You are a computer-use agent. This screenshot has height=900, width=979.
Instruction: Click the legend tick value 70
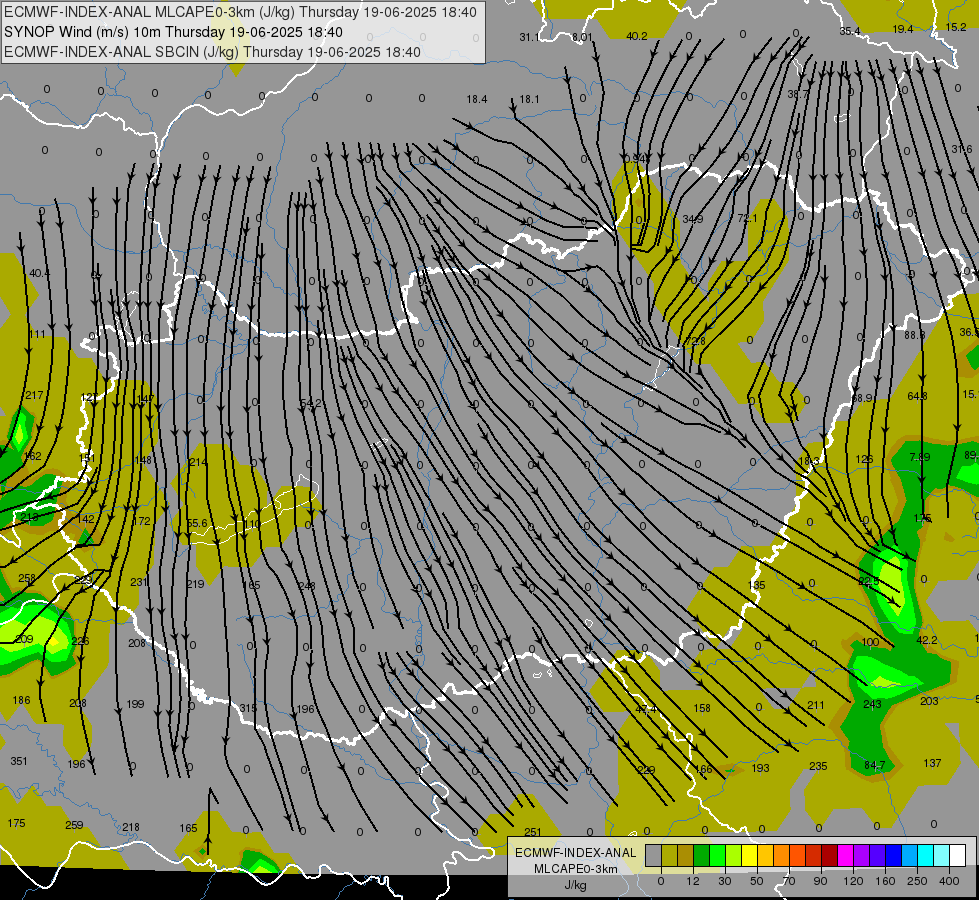tap(789, 881)
